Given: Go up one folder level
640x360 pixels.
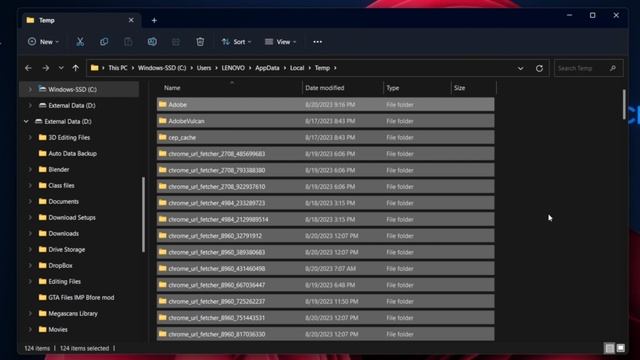Looking at the screenshot, I should 76,68.
